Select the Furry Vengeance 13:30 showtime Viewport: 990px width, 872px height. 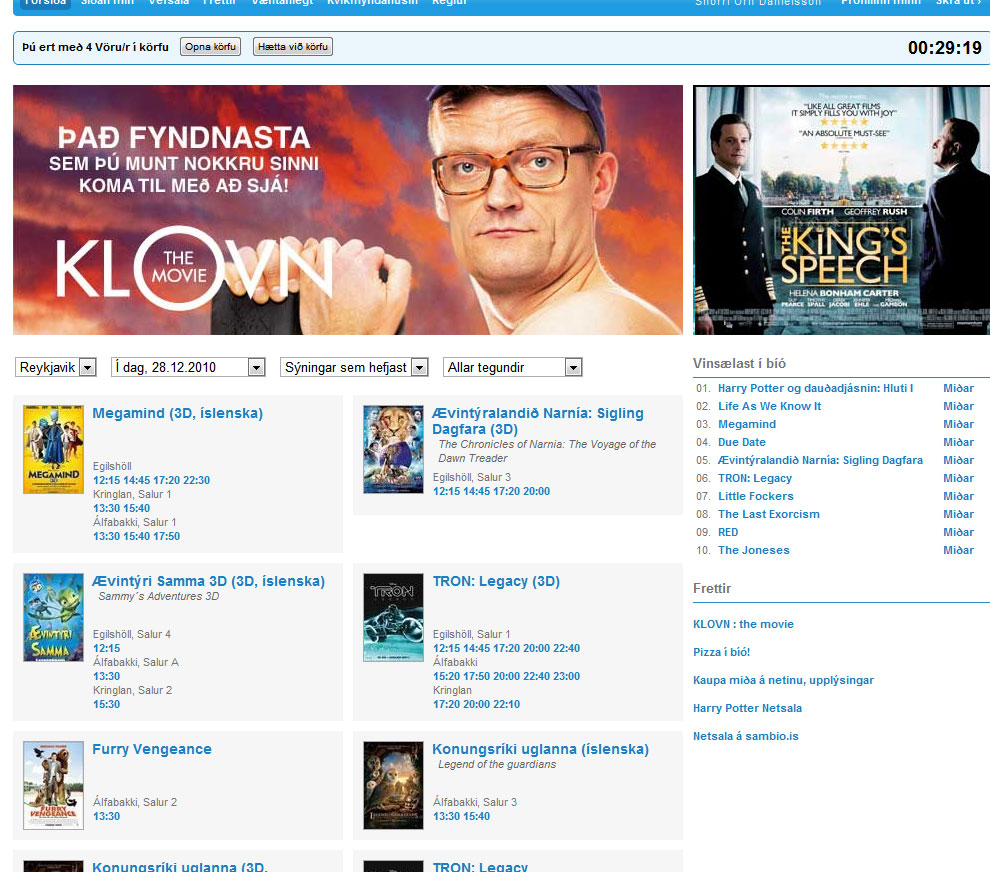click(x=106, y=816)
